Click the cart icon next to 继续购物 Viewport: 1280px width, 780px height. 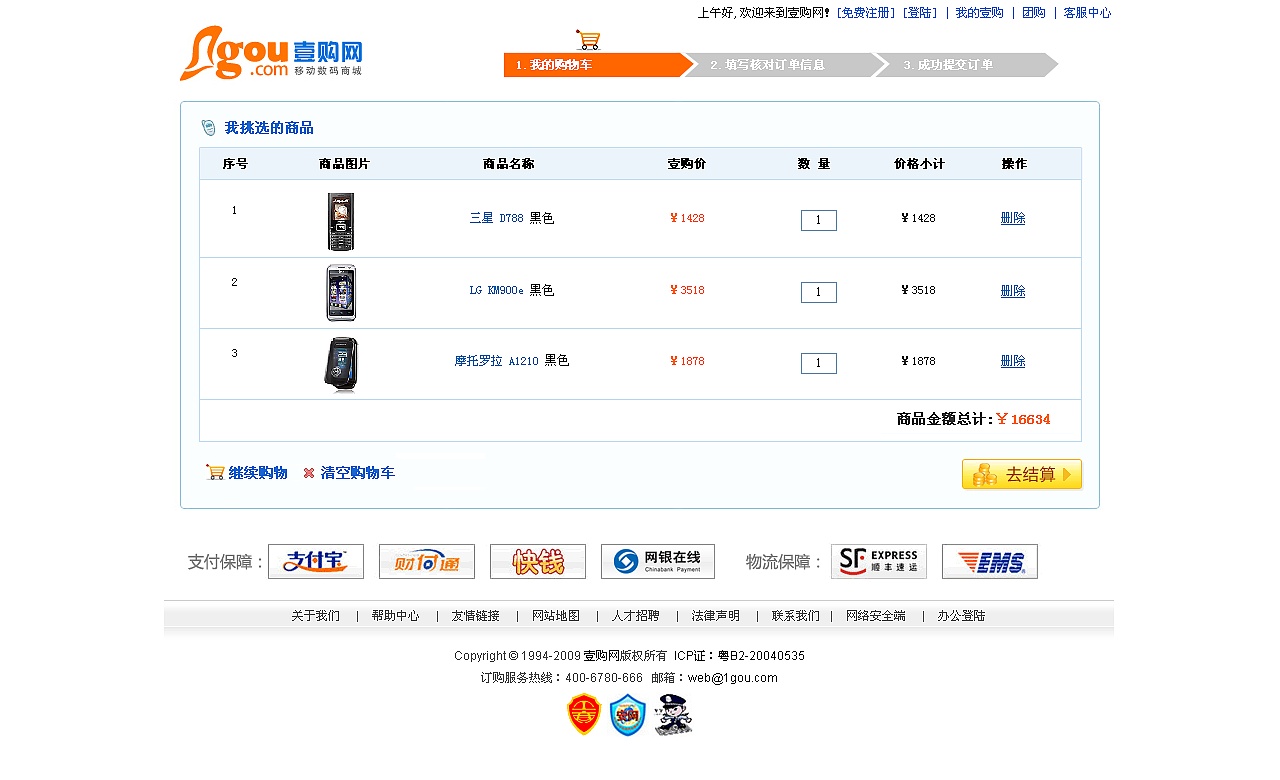click(215, 472)
